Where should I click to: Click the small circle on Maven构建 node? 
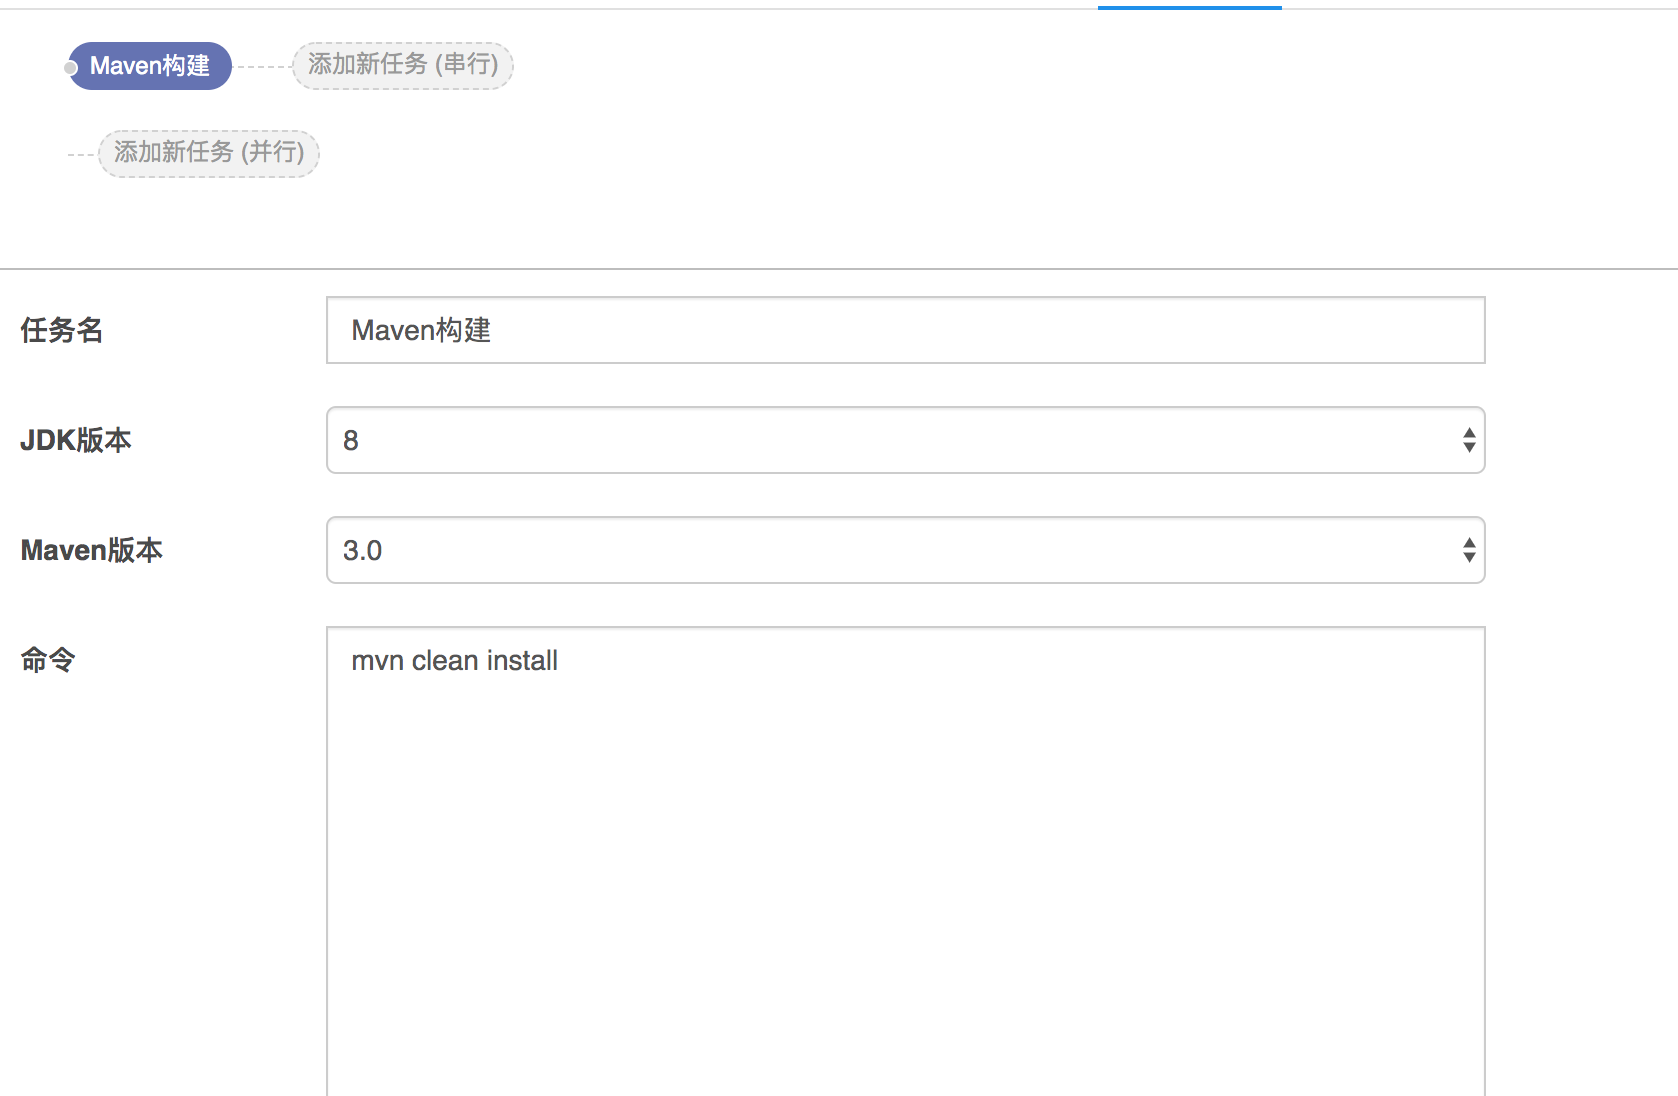[70, 68]
